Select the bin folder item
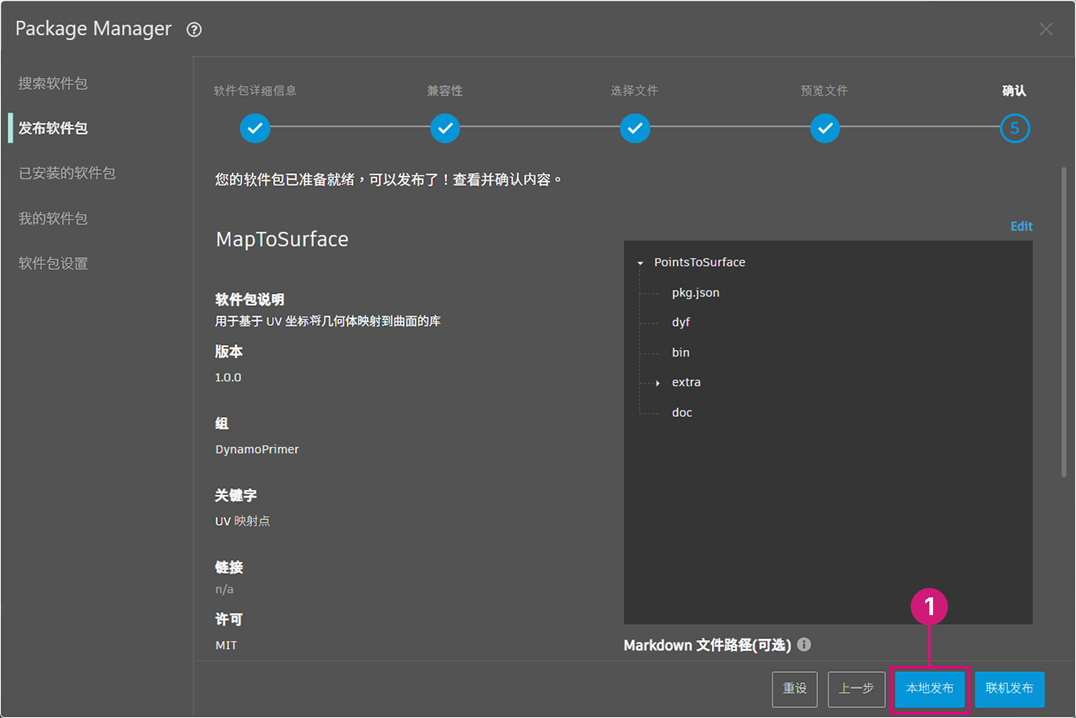 (x=680, y=352)
